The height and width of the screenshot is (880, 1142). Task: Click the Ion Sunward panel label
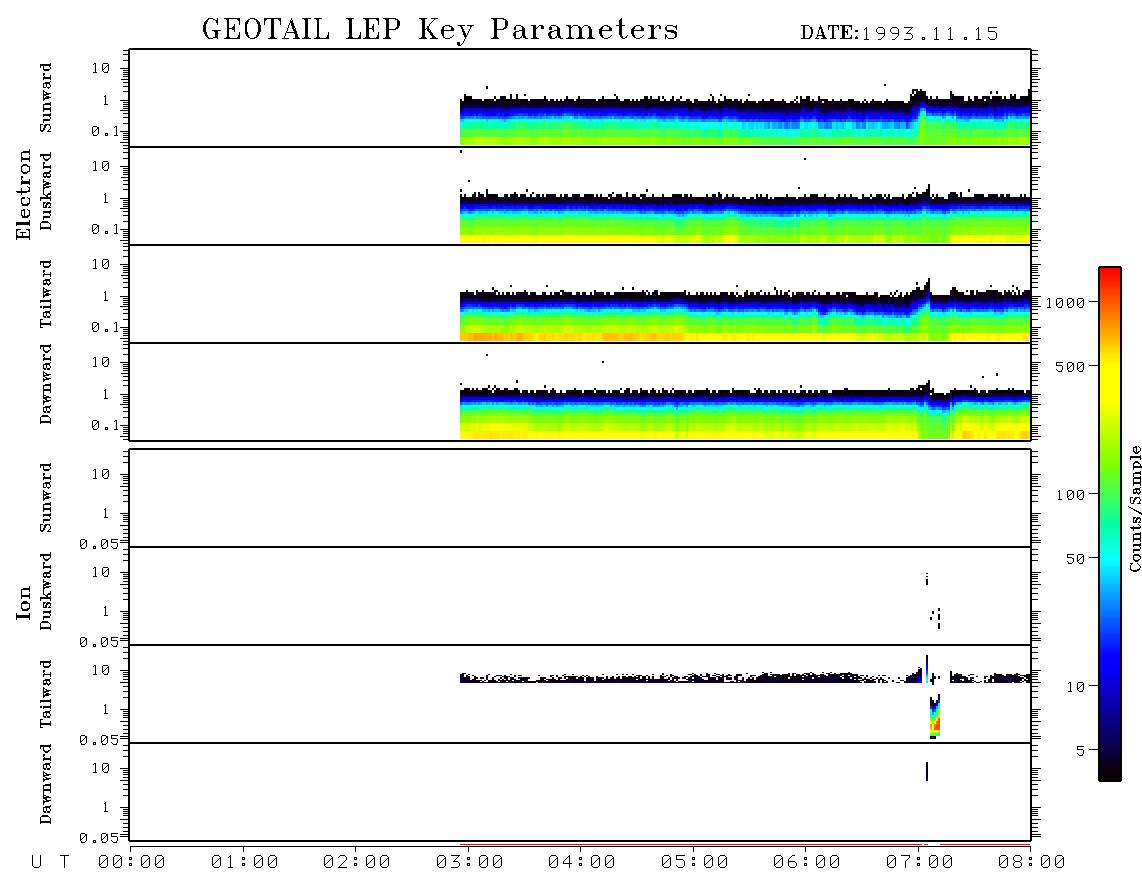[46, 498]
